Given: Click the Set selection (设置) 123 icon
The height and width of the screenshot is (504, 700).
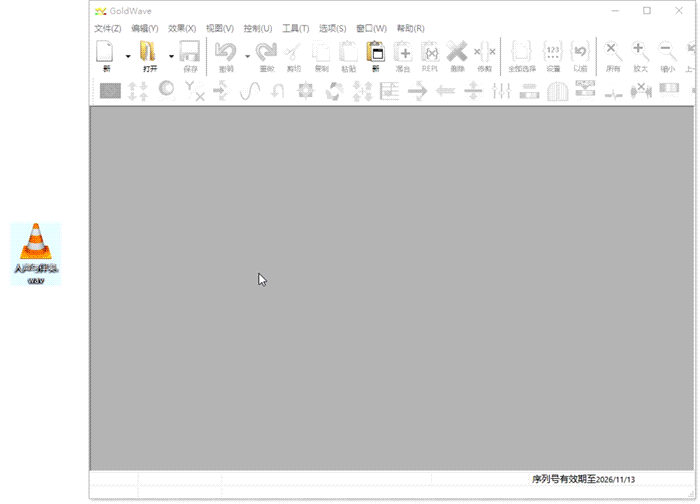Looking at the screenshot, I should (x=553, y=52).
